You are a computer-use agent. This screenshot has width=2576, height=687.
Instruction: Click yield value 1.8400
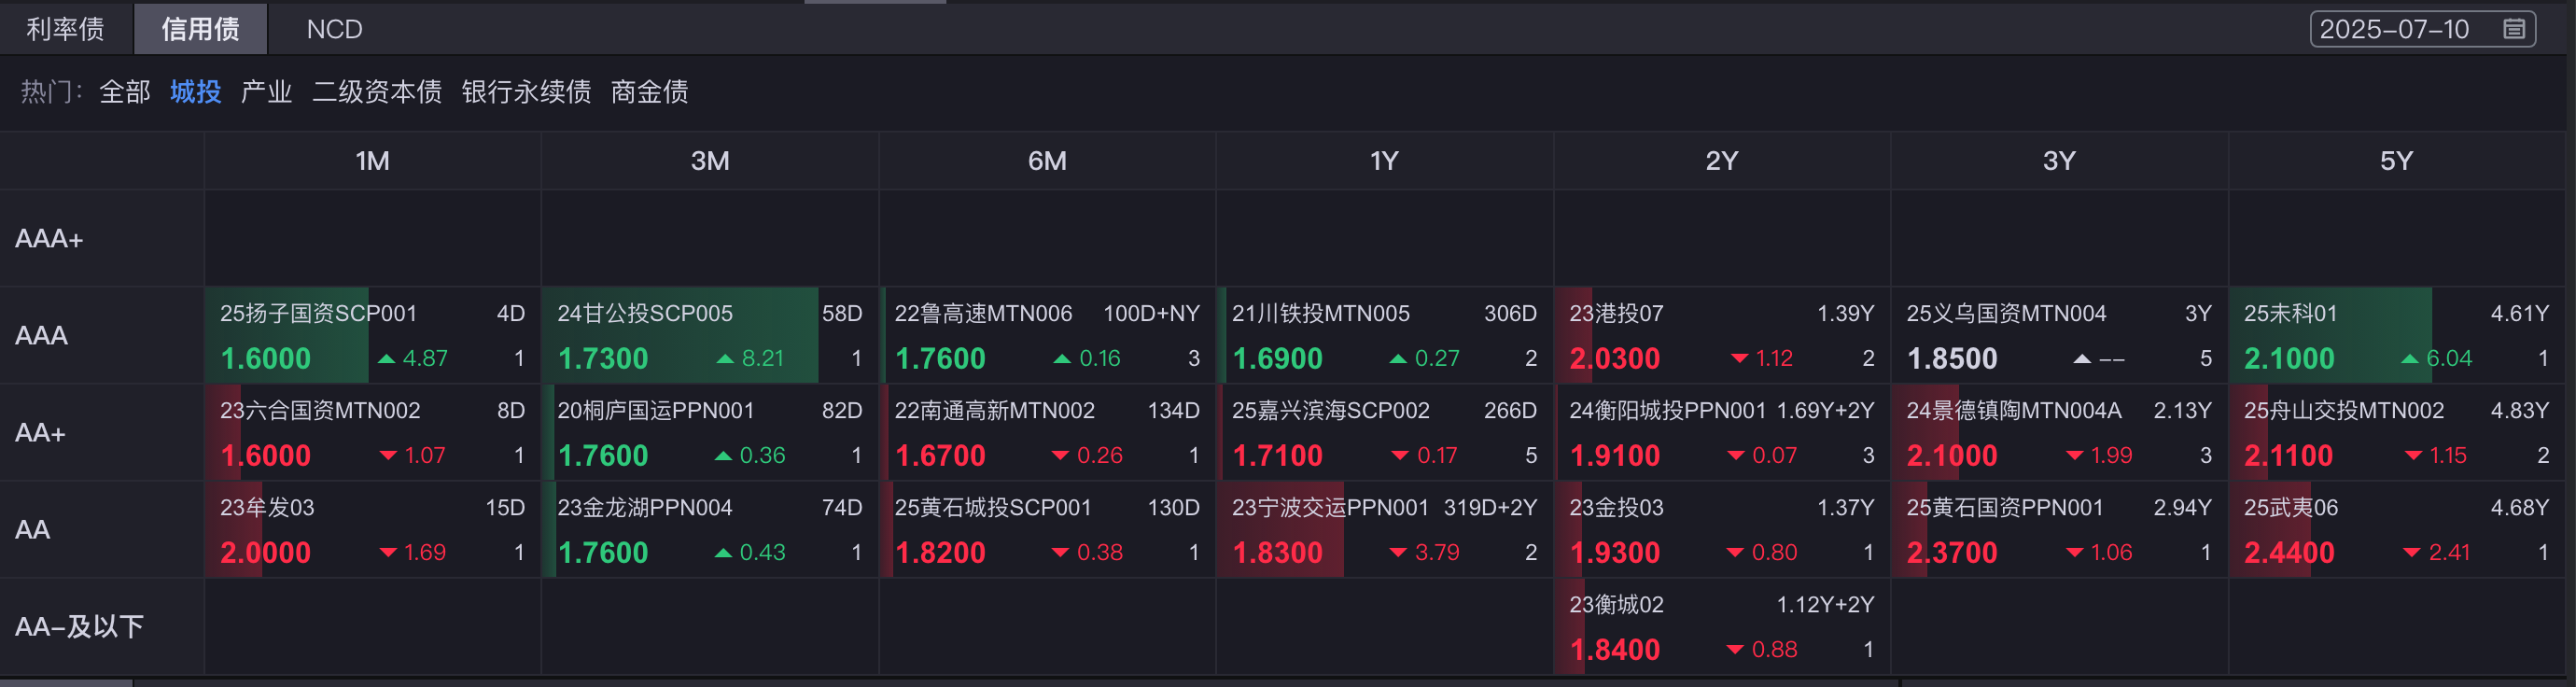pyautogui.click(x=1614, y=650)
